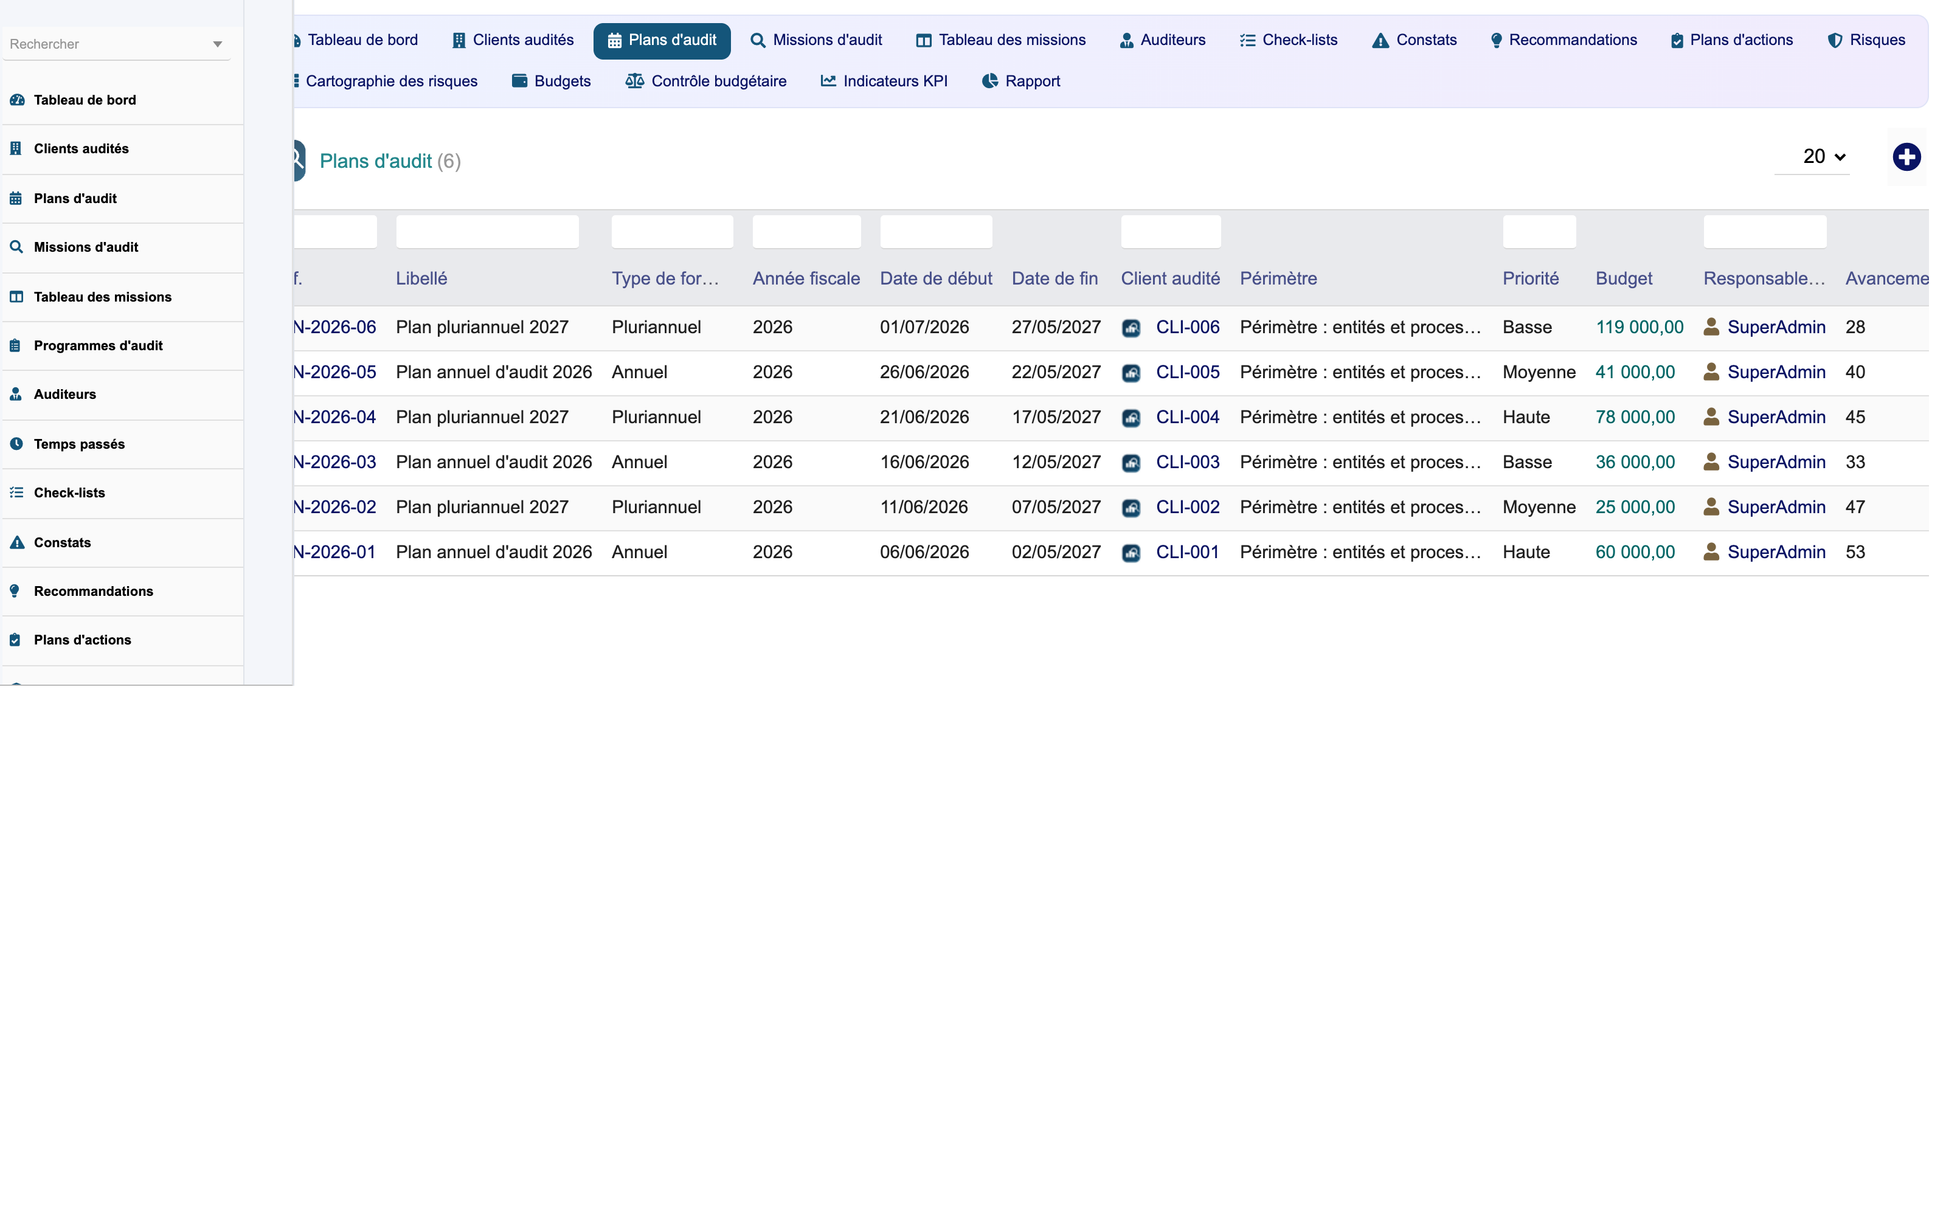Click the Priorité column filter field
The image size is (1946, 1216).
pyautogui.click(x=1539, y=232)
